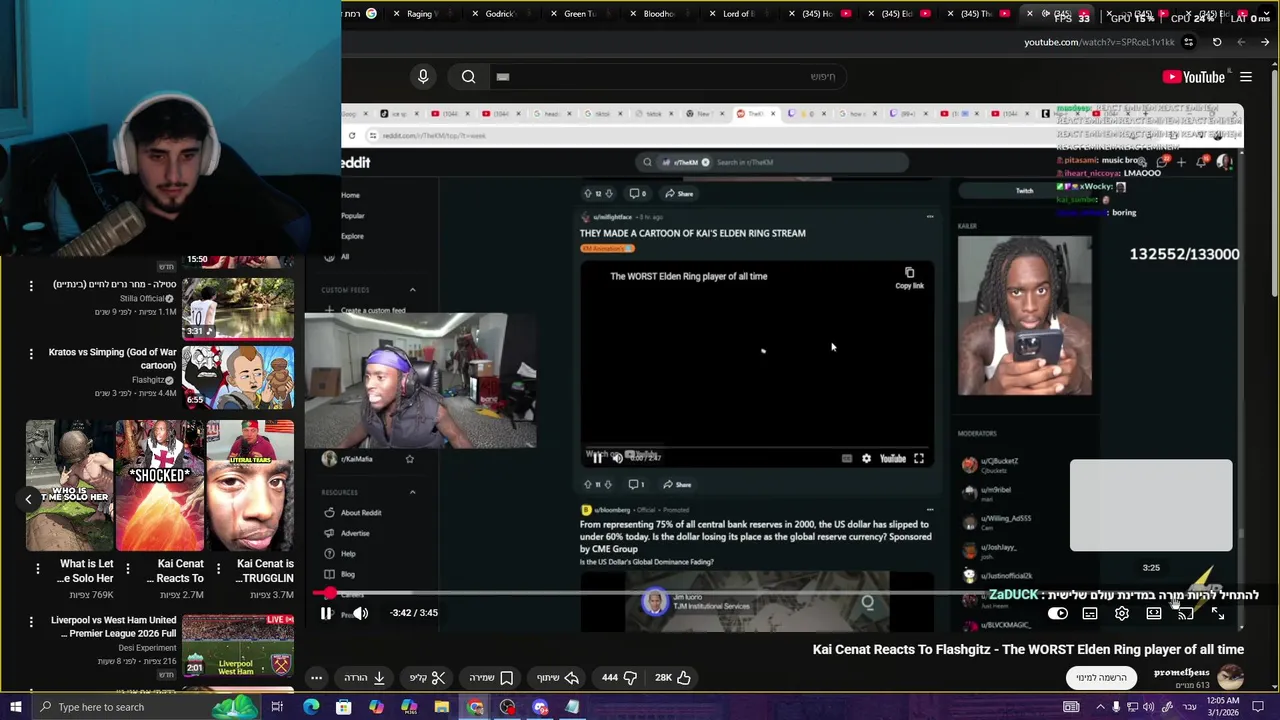Cast the video with the cast icon
1280x720 pixels.
point(1186,613)
